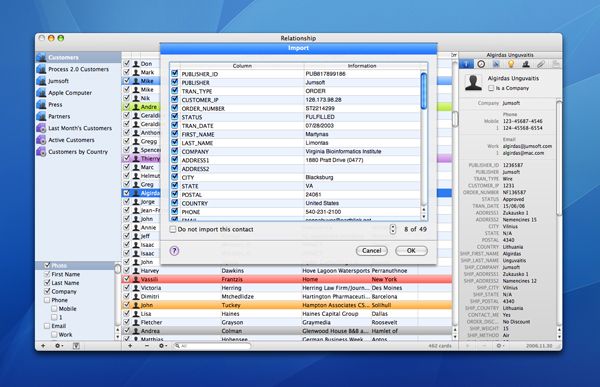The image size is (600, 387).
Task: Click the mobile number 123-45687-4546
Action: pyautogui.click(x=522, y=121)
